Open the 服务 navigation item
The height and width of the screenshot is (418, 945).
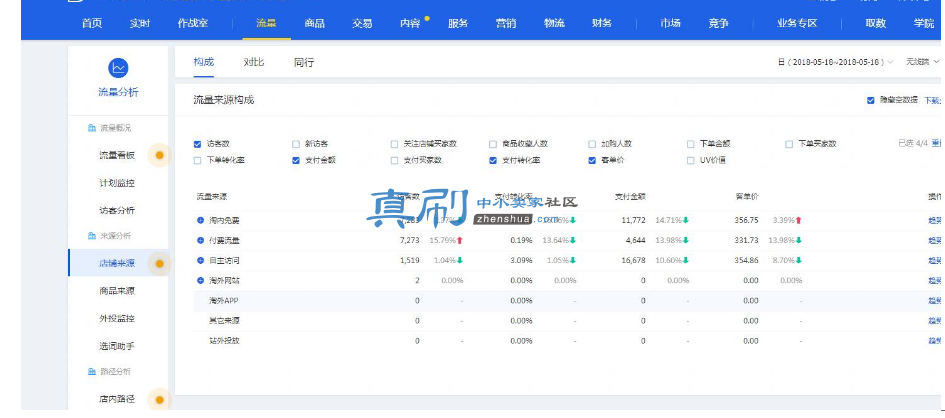pyautogui.click(x=458, y=23)
